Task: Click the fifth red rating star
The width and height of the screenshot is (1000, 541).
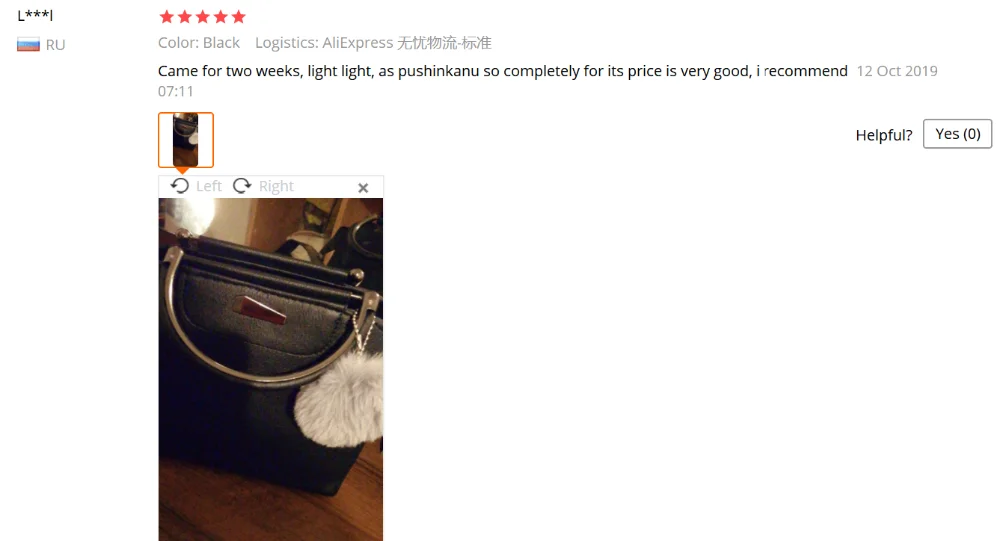Action: (x=239, y=17)
